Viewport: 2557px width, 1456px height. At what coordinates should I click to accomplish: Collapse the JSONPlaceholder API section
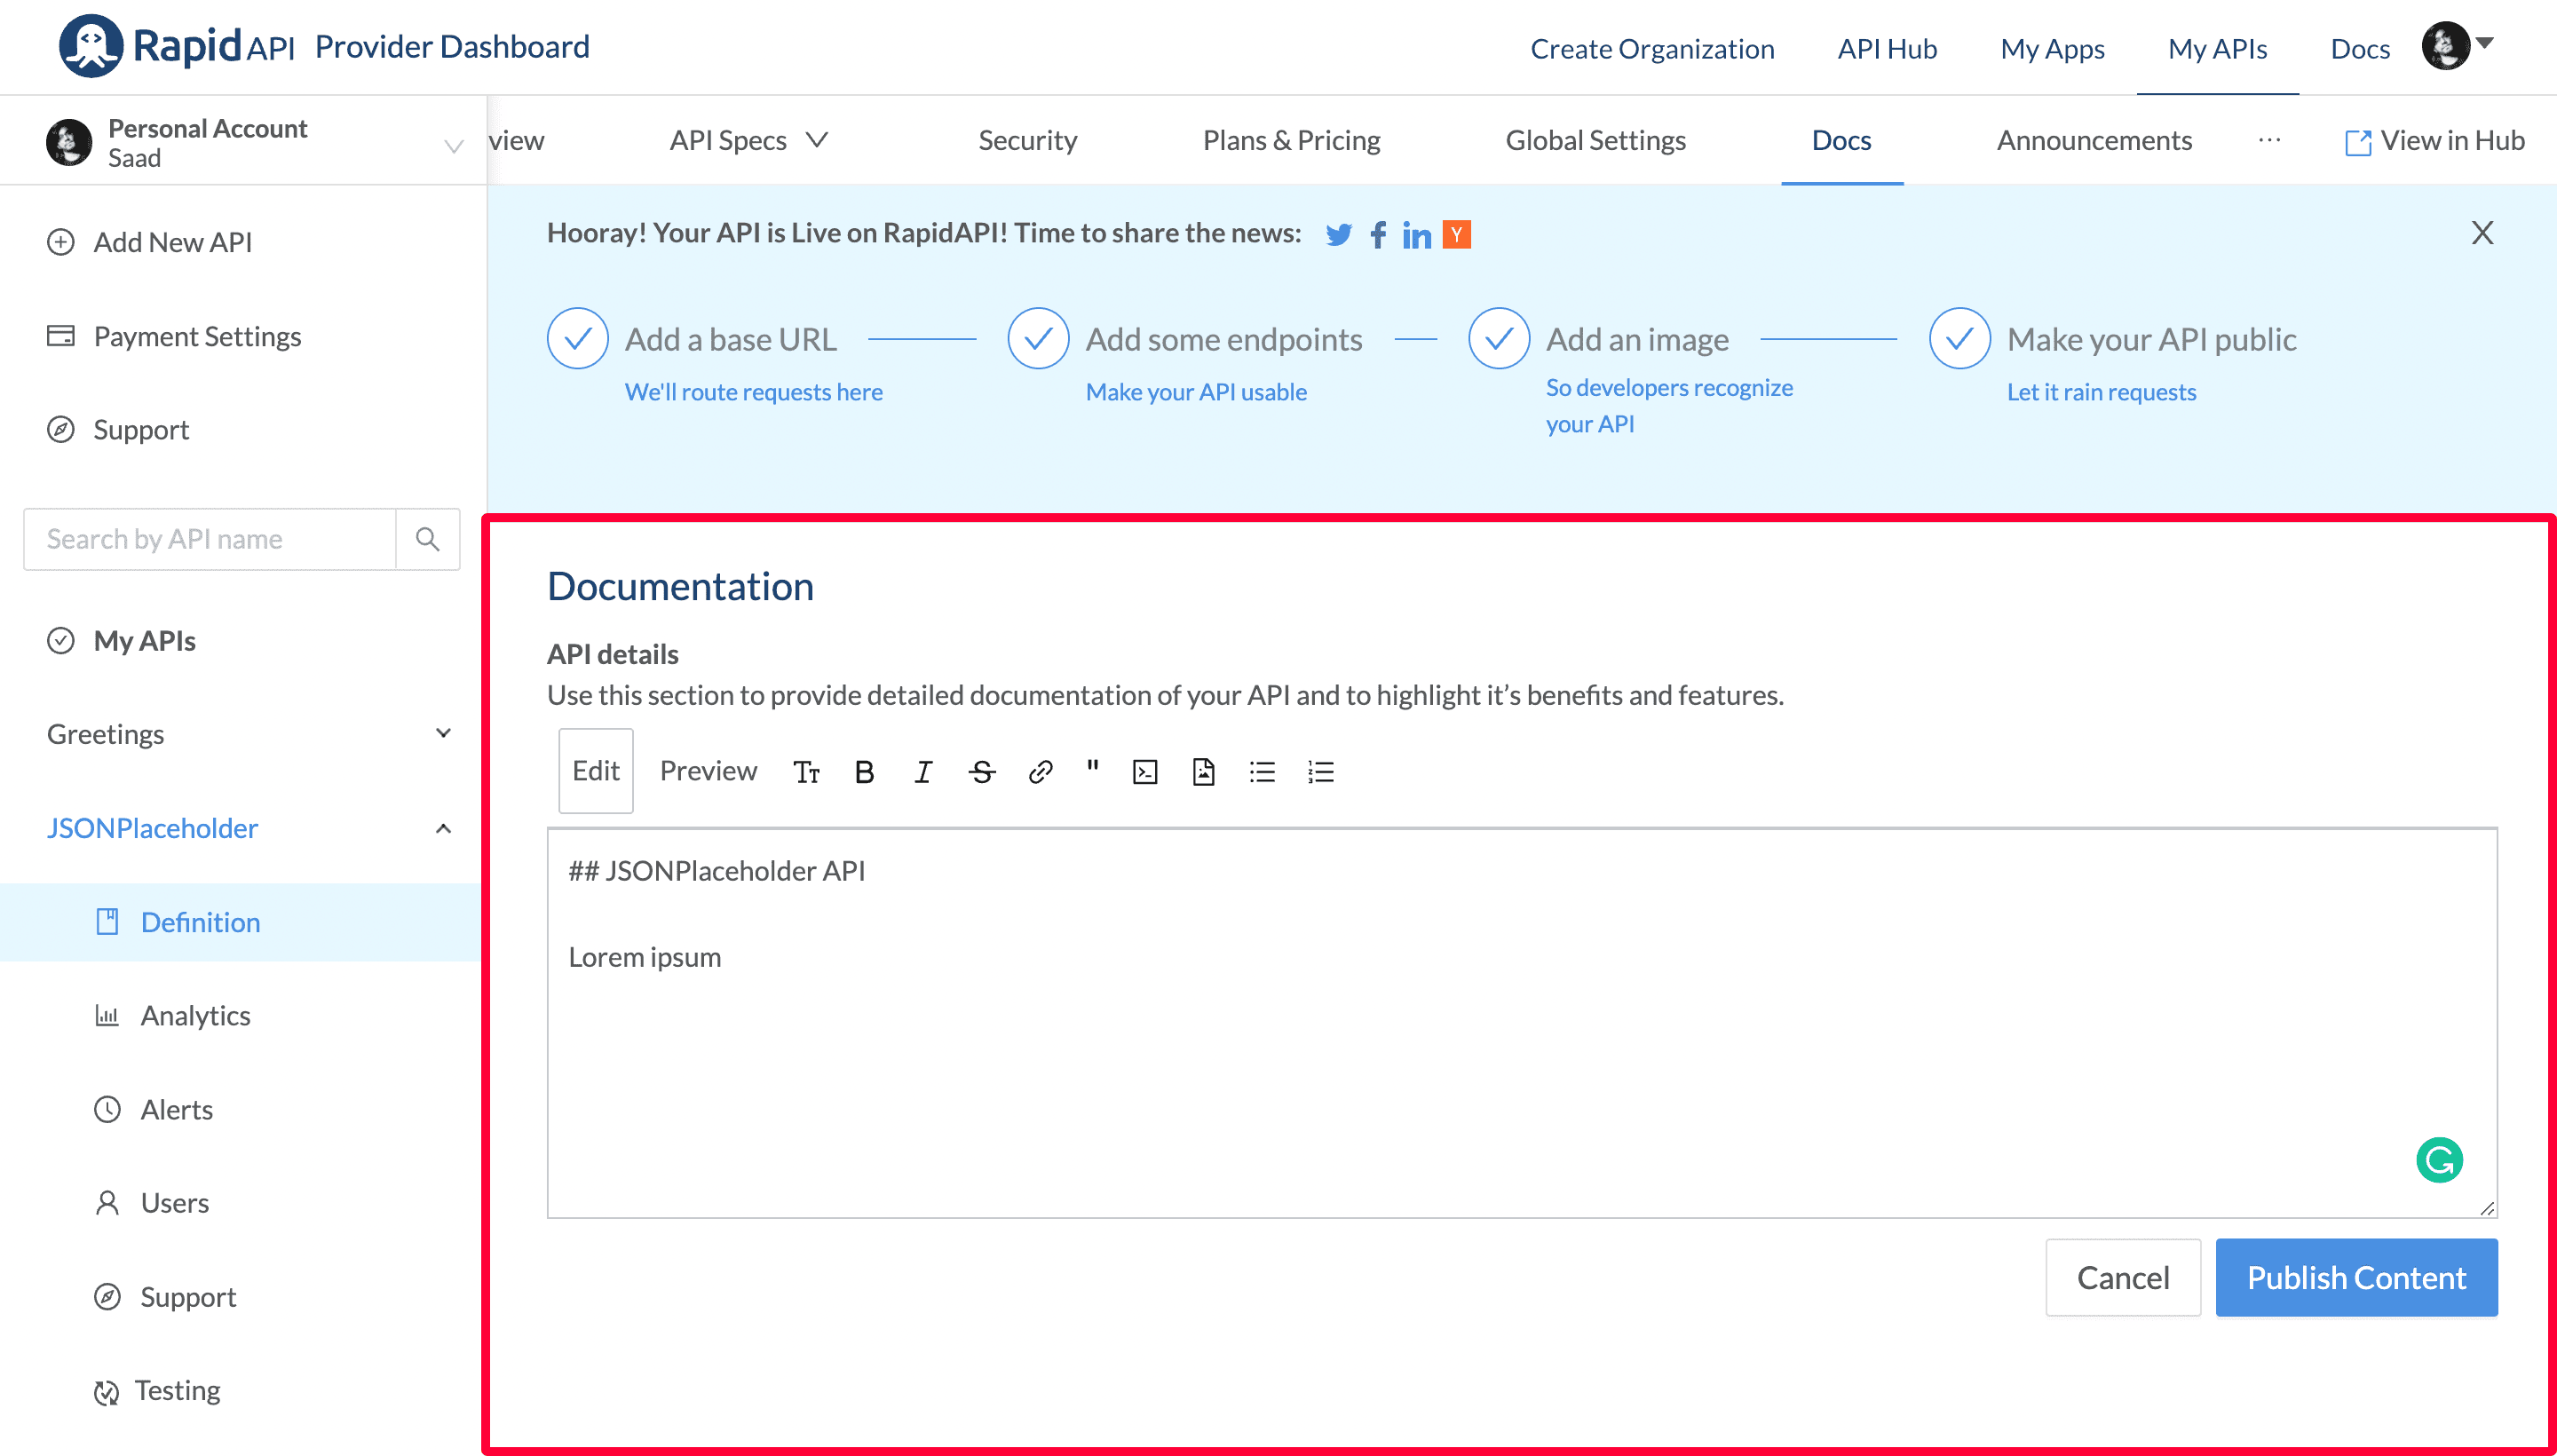(x=444, y=828)
